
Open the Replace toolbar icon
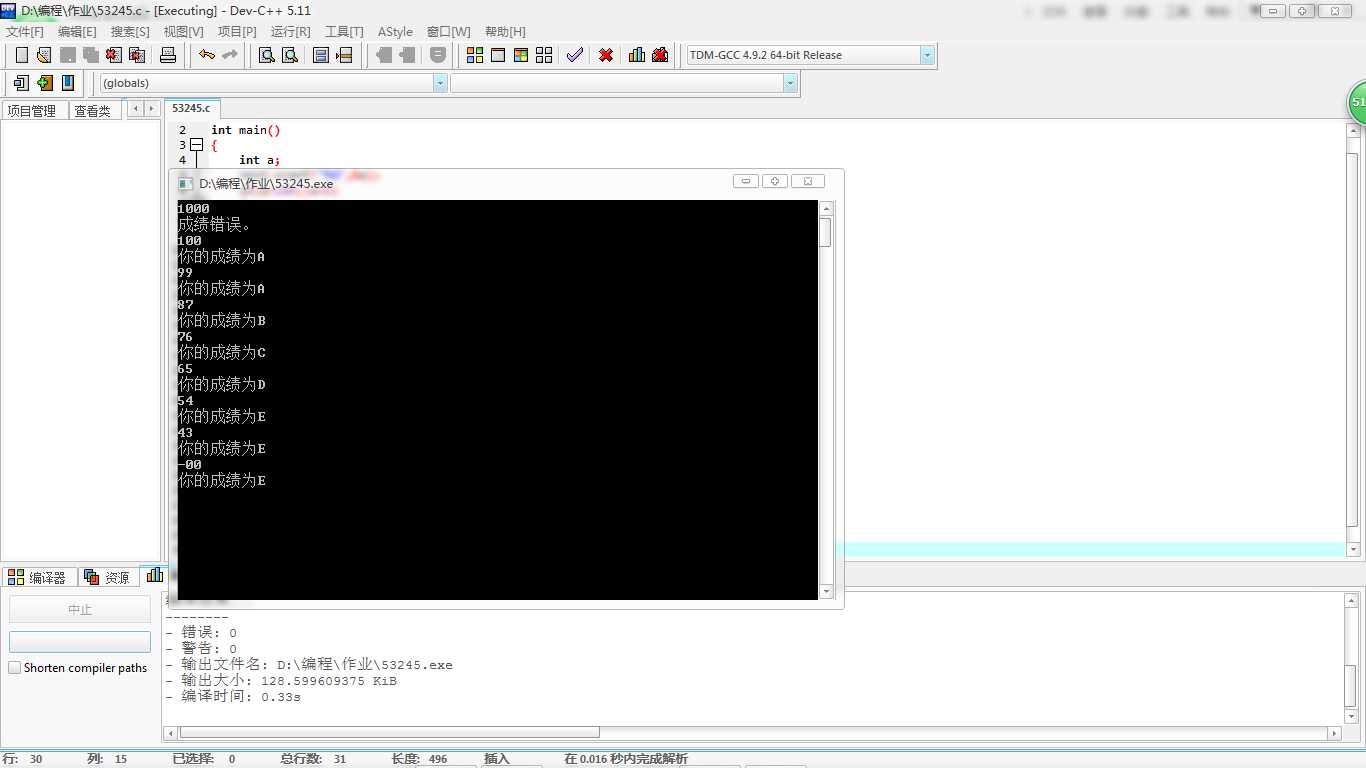(290, 55)
